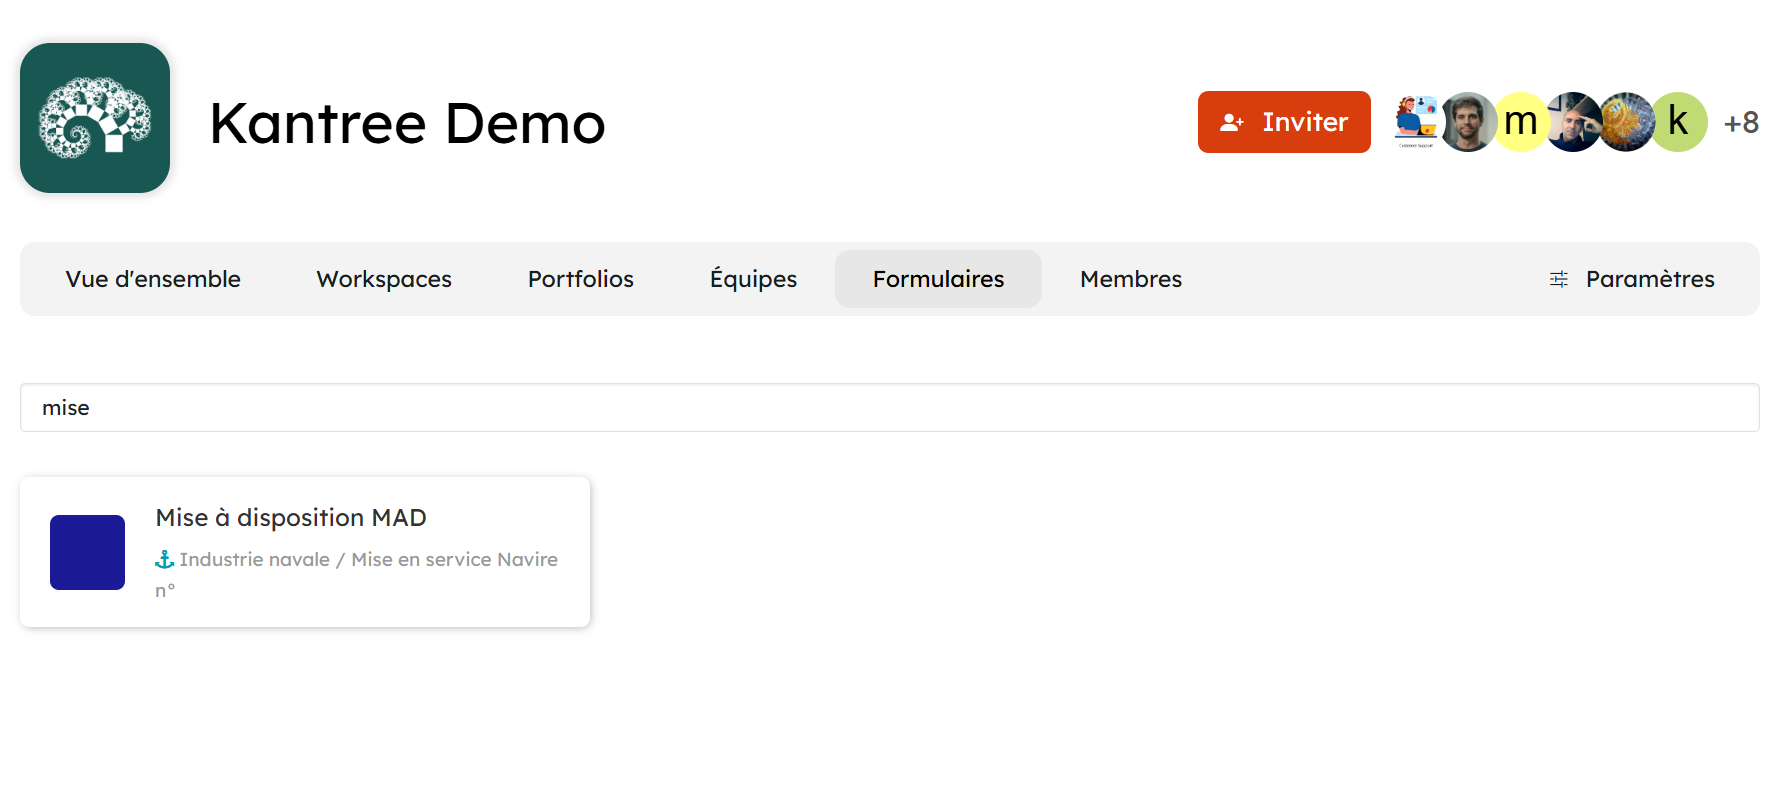Click the yellow "m" member avatar

click(x=1521, y=122)
